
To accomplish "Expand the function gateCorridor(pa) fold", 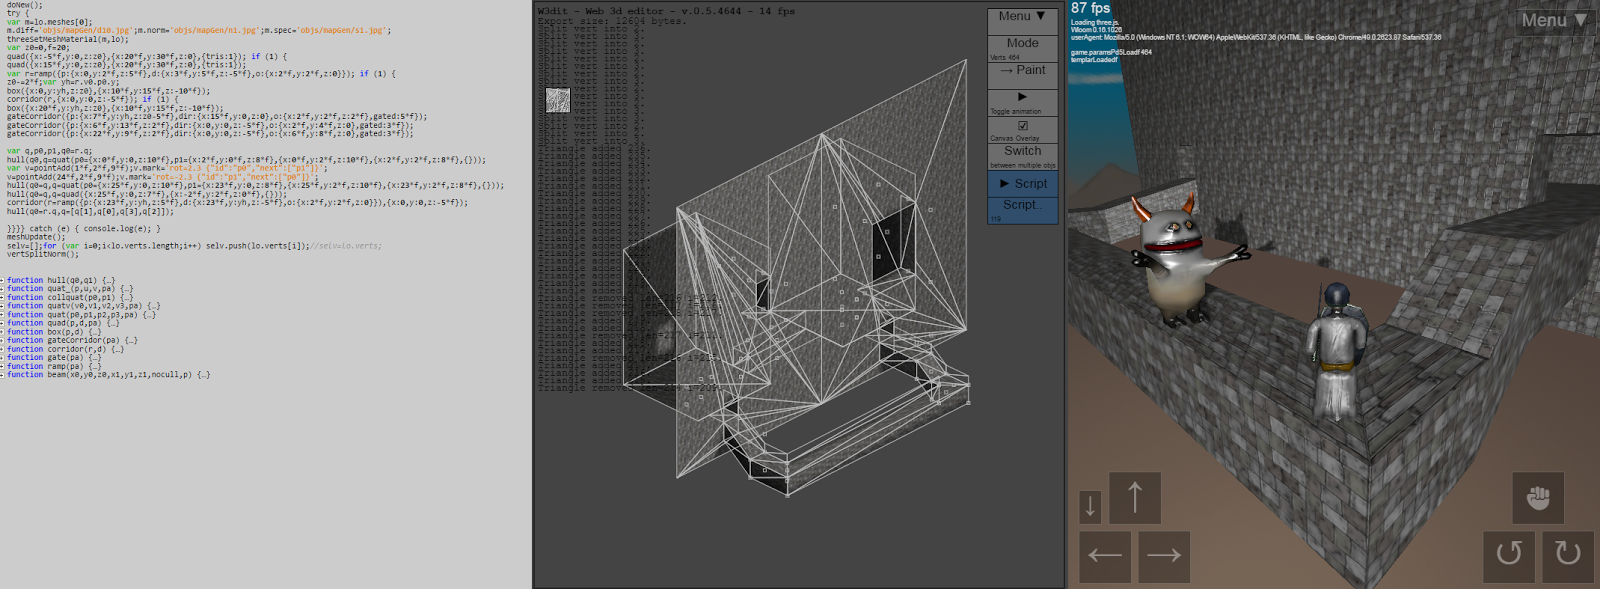I will click(x=3, y=340).
